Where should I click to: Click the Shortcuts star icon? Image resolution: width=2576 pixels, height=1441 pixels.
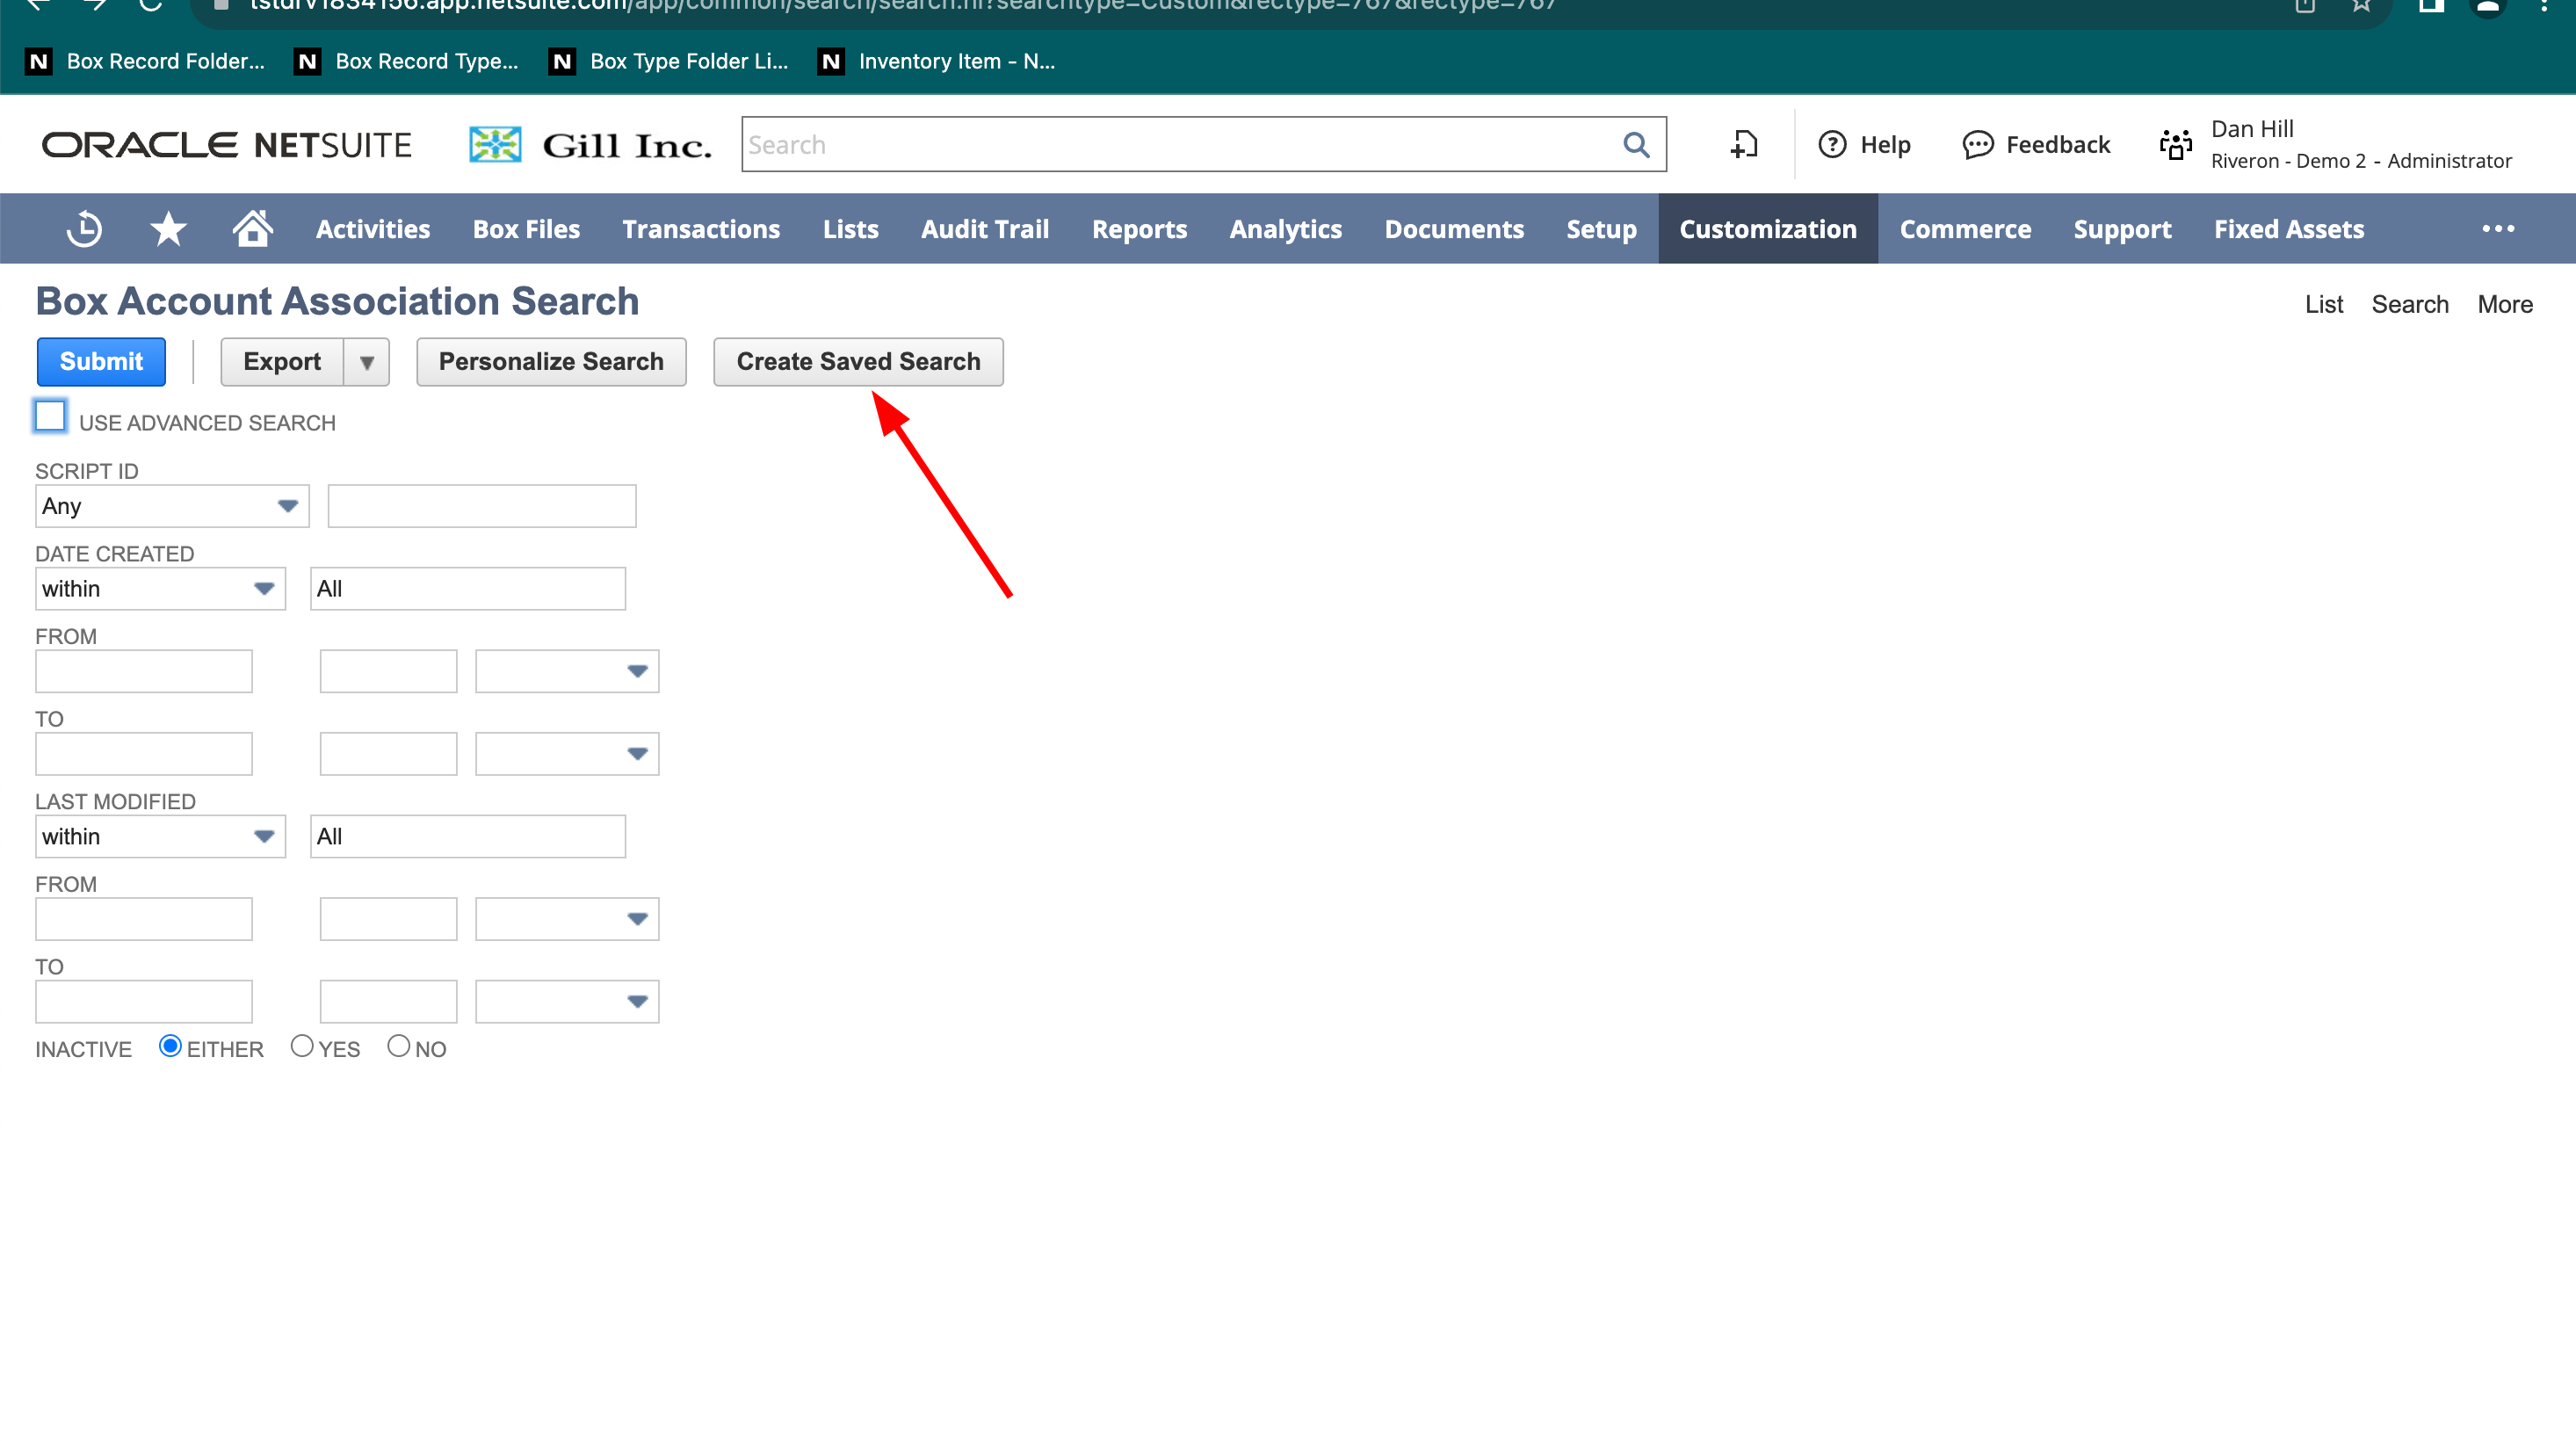[x=168, y=229]
